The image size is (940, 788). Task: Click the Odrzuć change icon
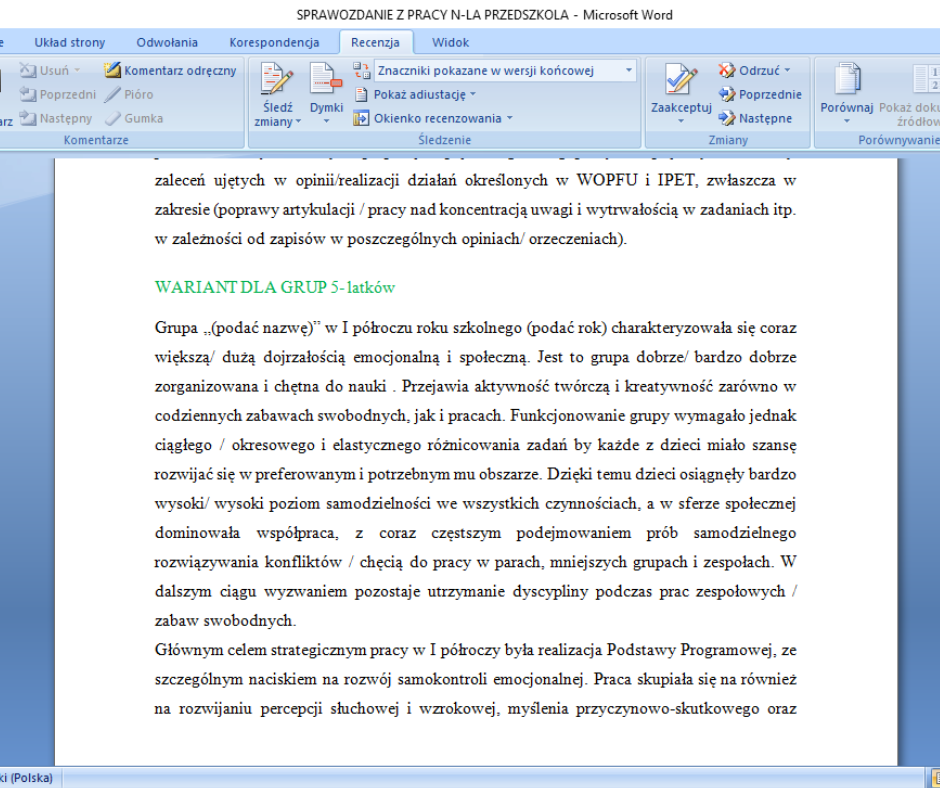pyautogui.click(x=727, y=71)
